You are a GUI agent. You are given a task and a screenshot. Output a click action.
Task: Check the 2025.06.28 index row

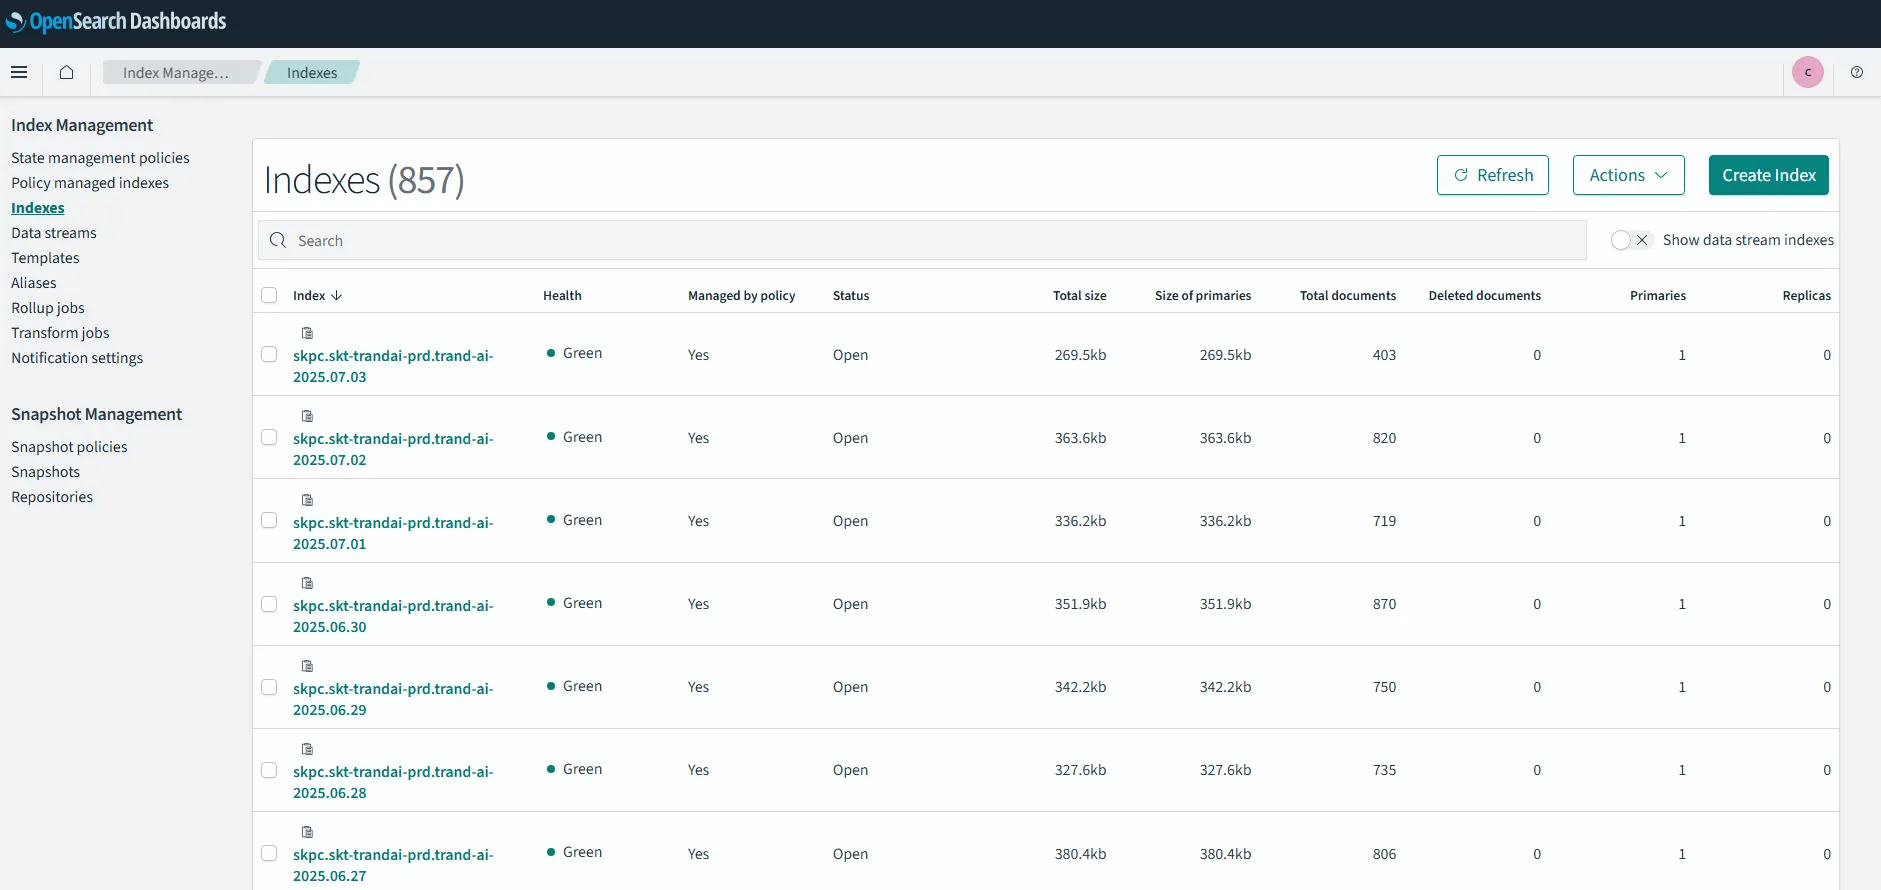[x=269, y=770]
